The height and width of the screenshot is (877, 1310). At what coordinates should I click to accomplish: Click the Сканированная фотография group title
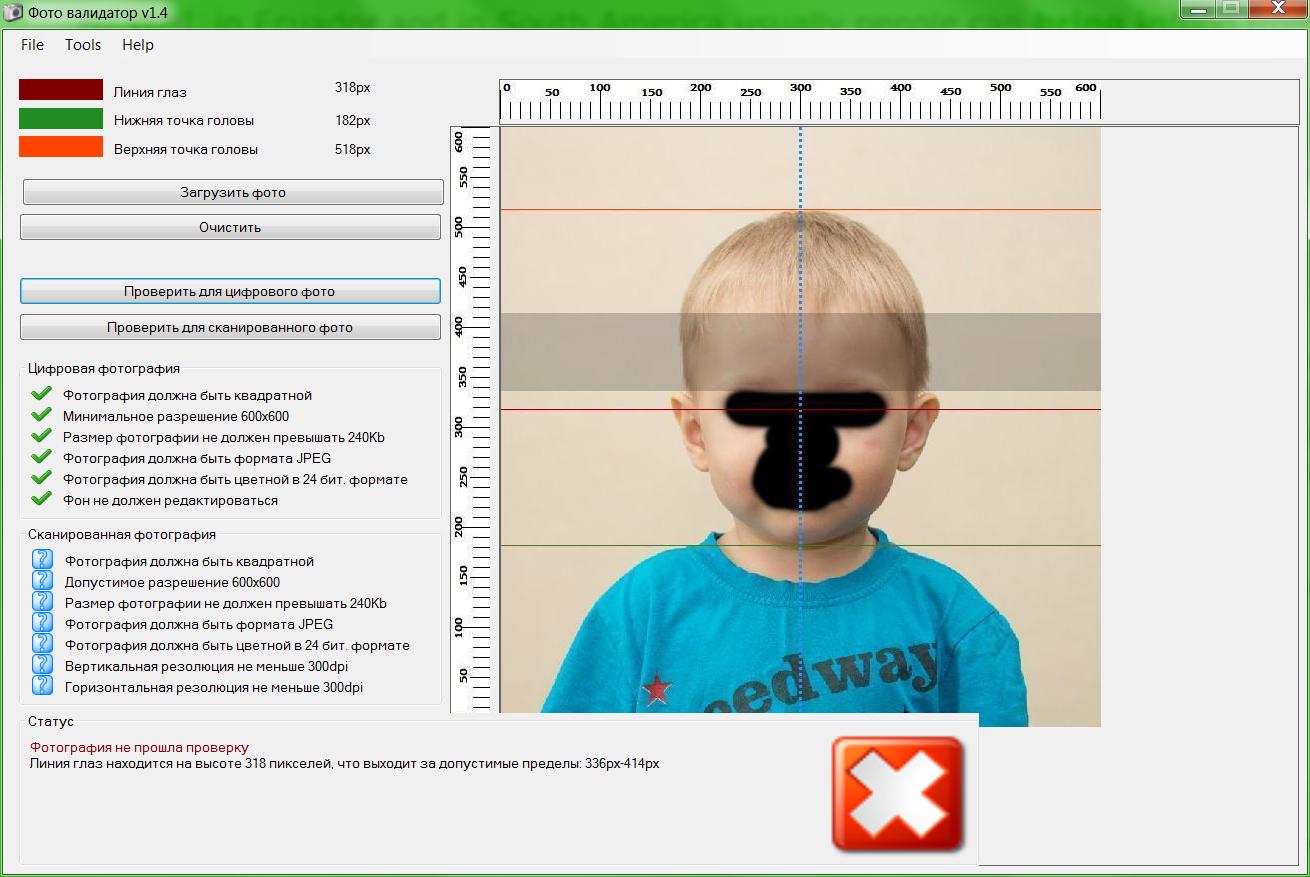pos(122,534)
